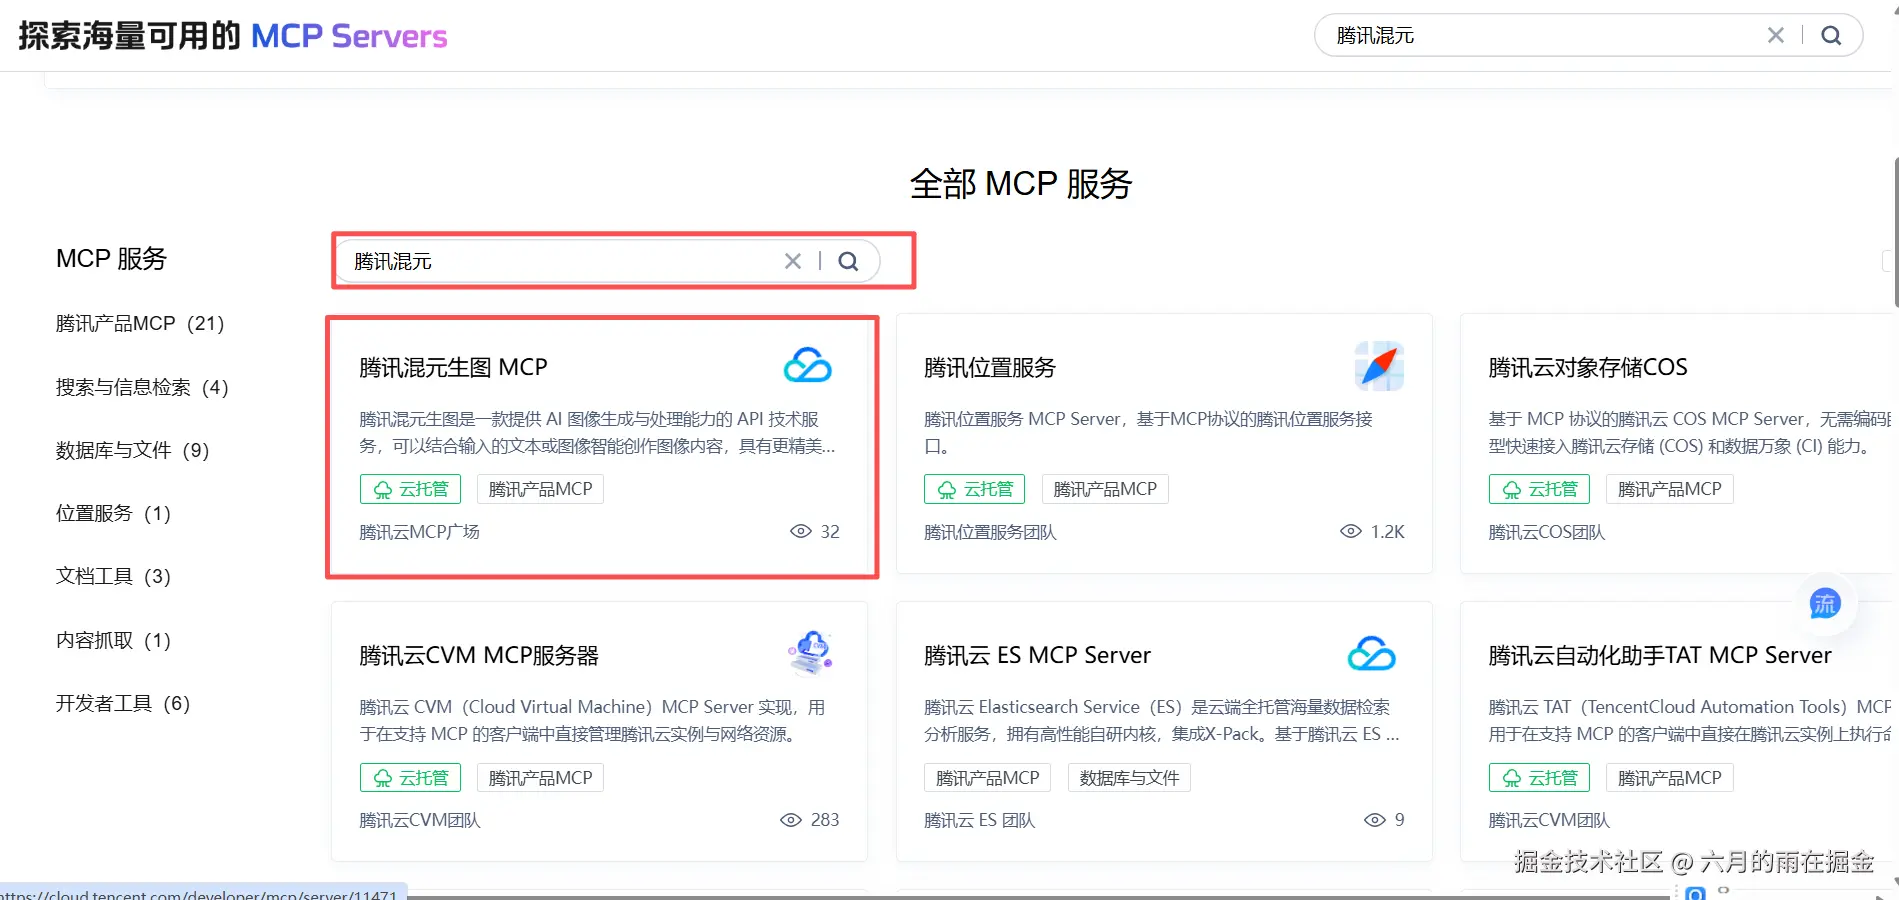Screen dimensions: 1899x900
Task: Click the 腾讯云 COS MCP Server description text
Action: [1689, 432]
